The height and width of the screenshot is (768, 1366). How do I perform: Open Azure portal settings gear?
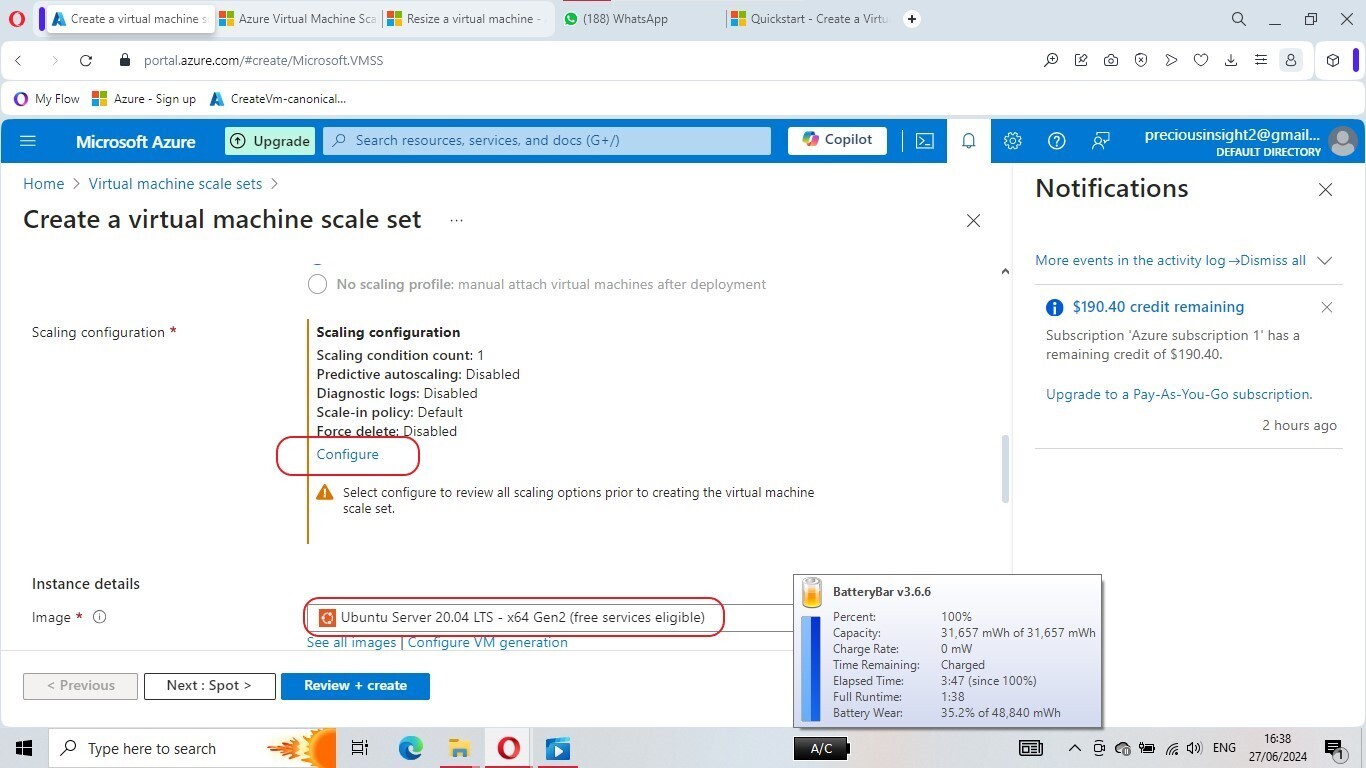click(1012, 141)
